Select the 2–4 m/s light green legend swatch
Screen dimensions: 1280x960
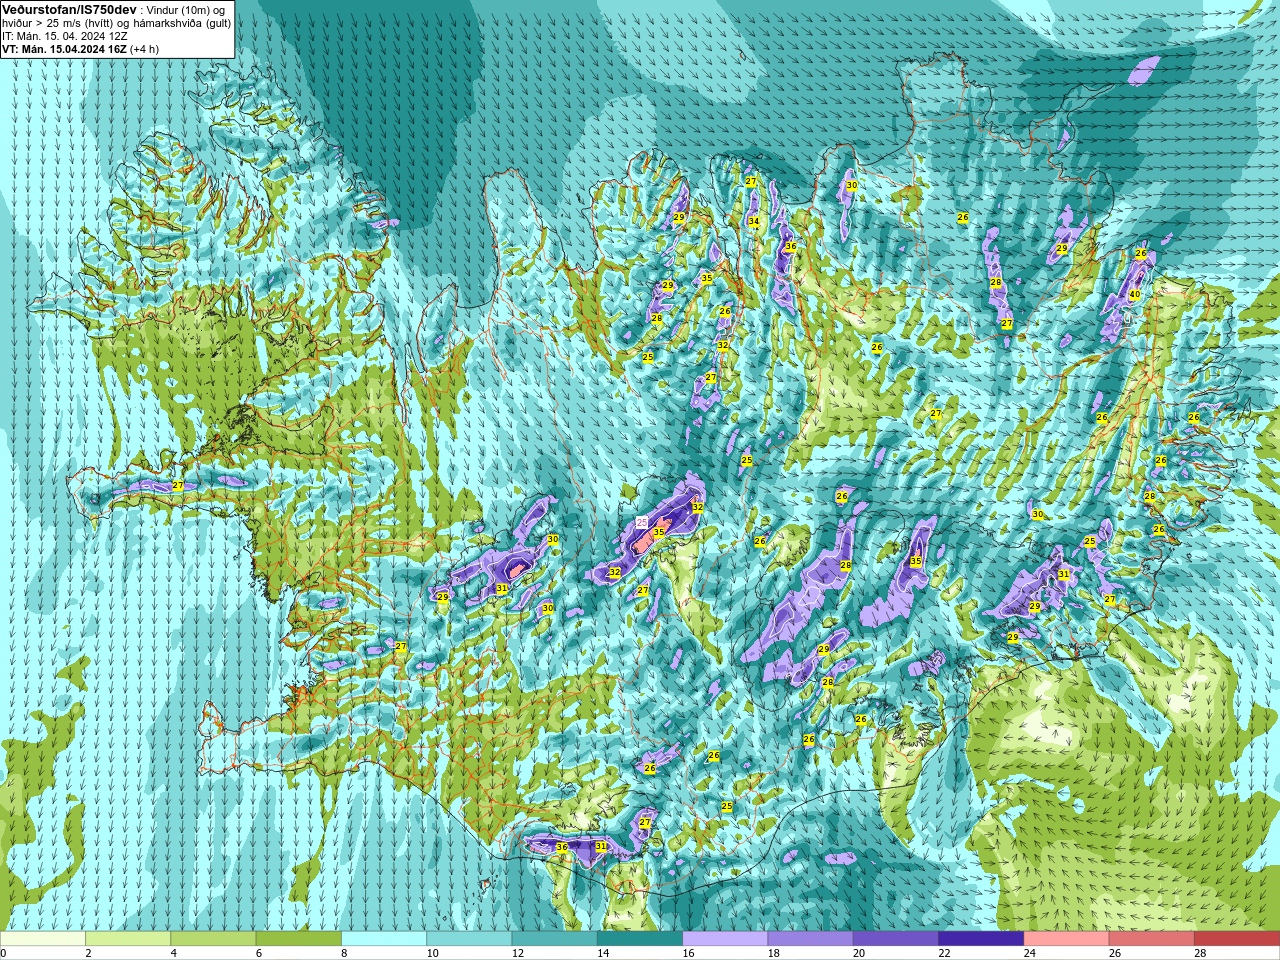pos(128,939)
